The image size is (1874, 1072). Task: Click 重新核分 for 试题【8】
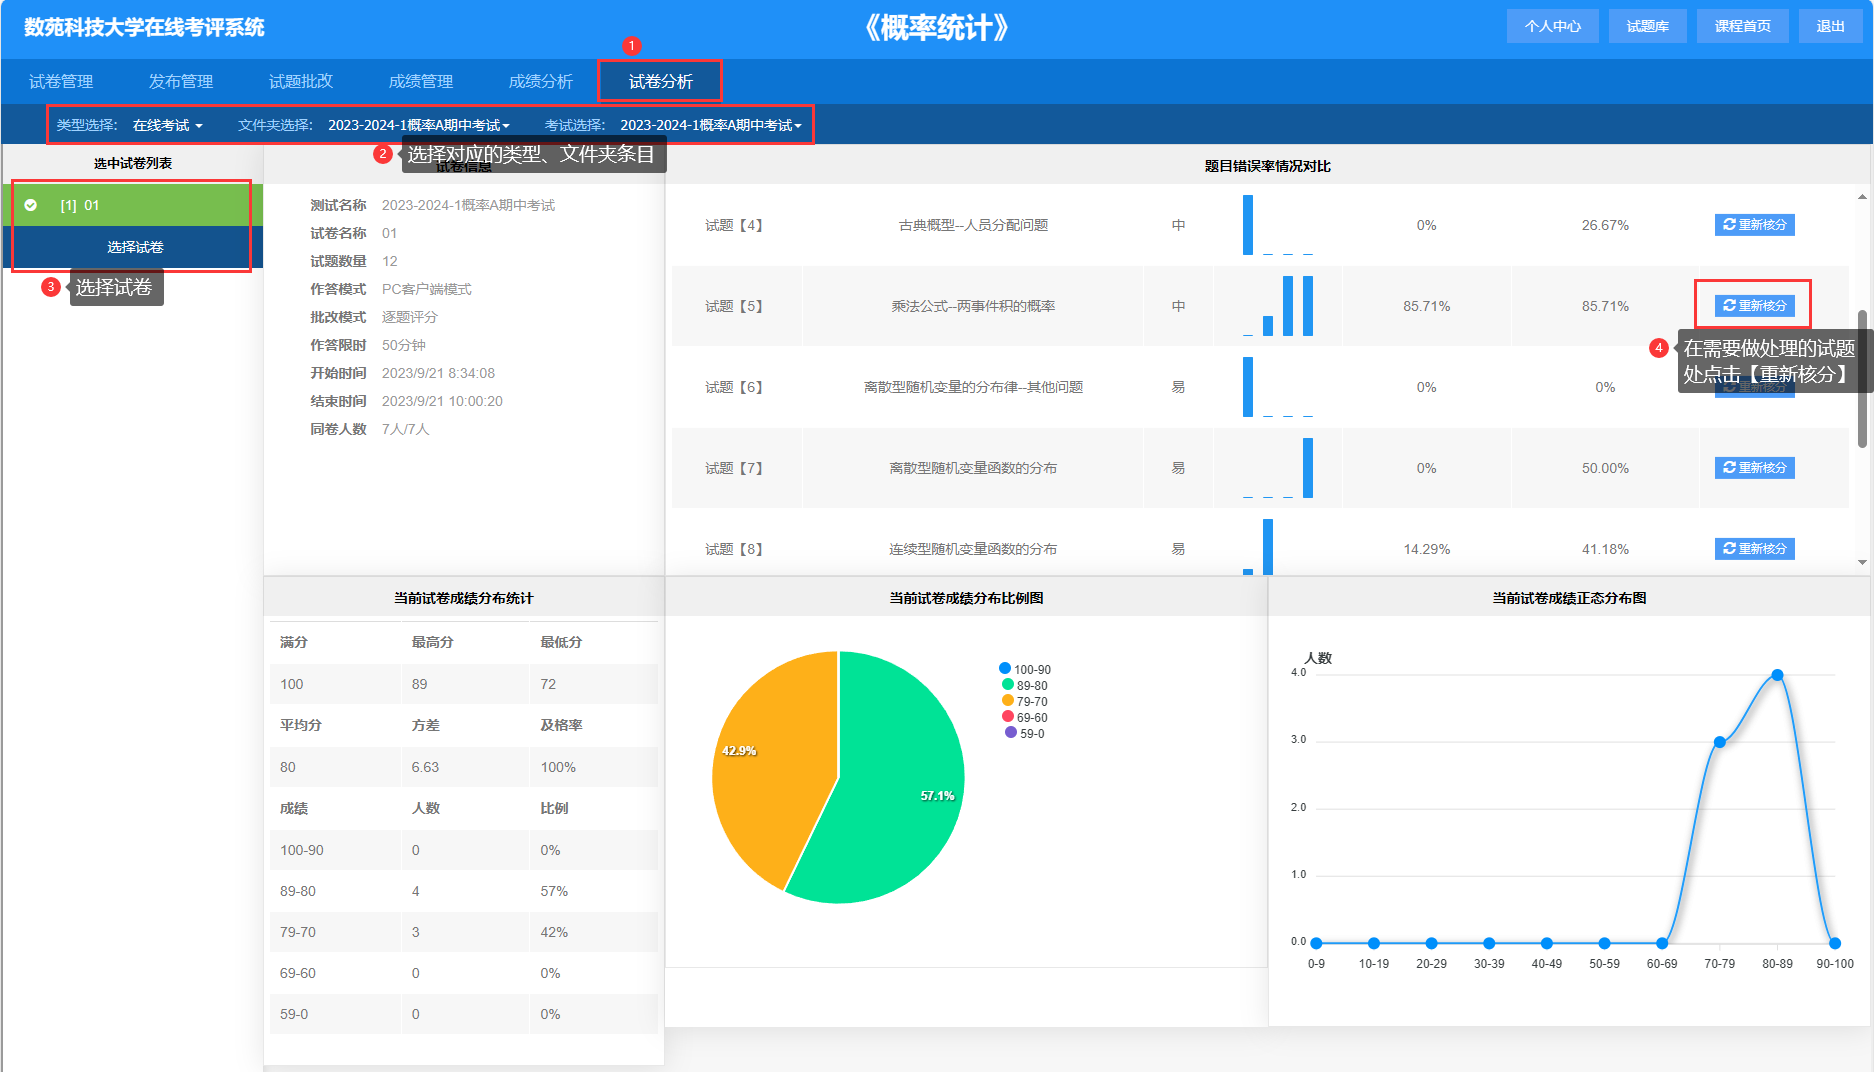(1754, 549)
